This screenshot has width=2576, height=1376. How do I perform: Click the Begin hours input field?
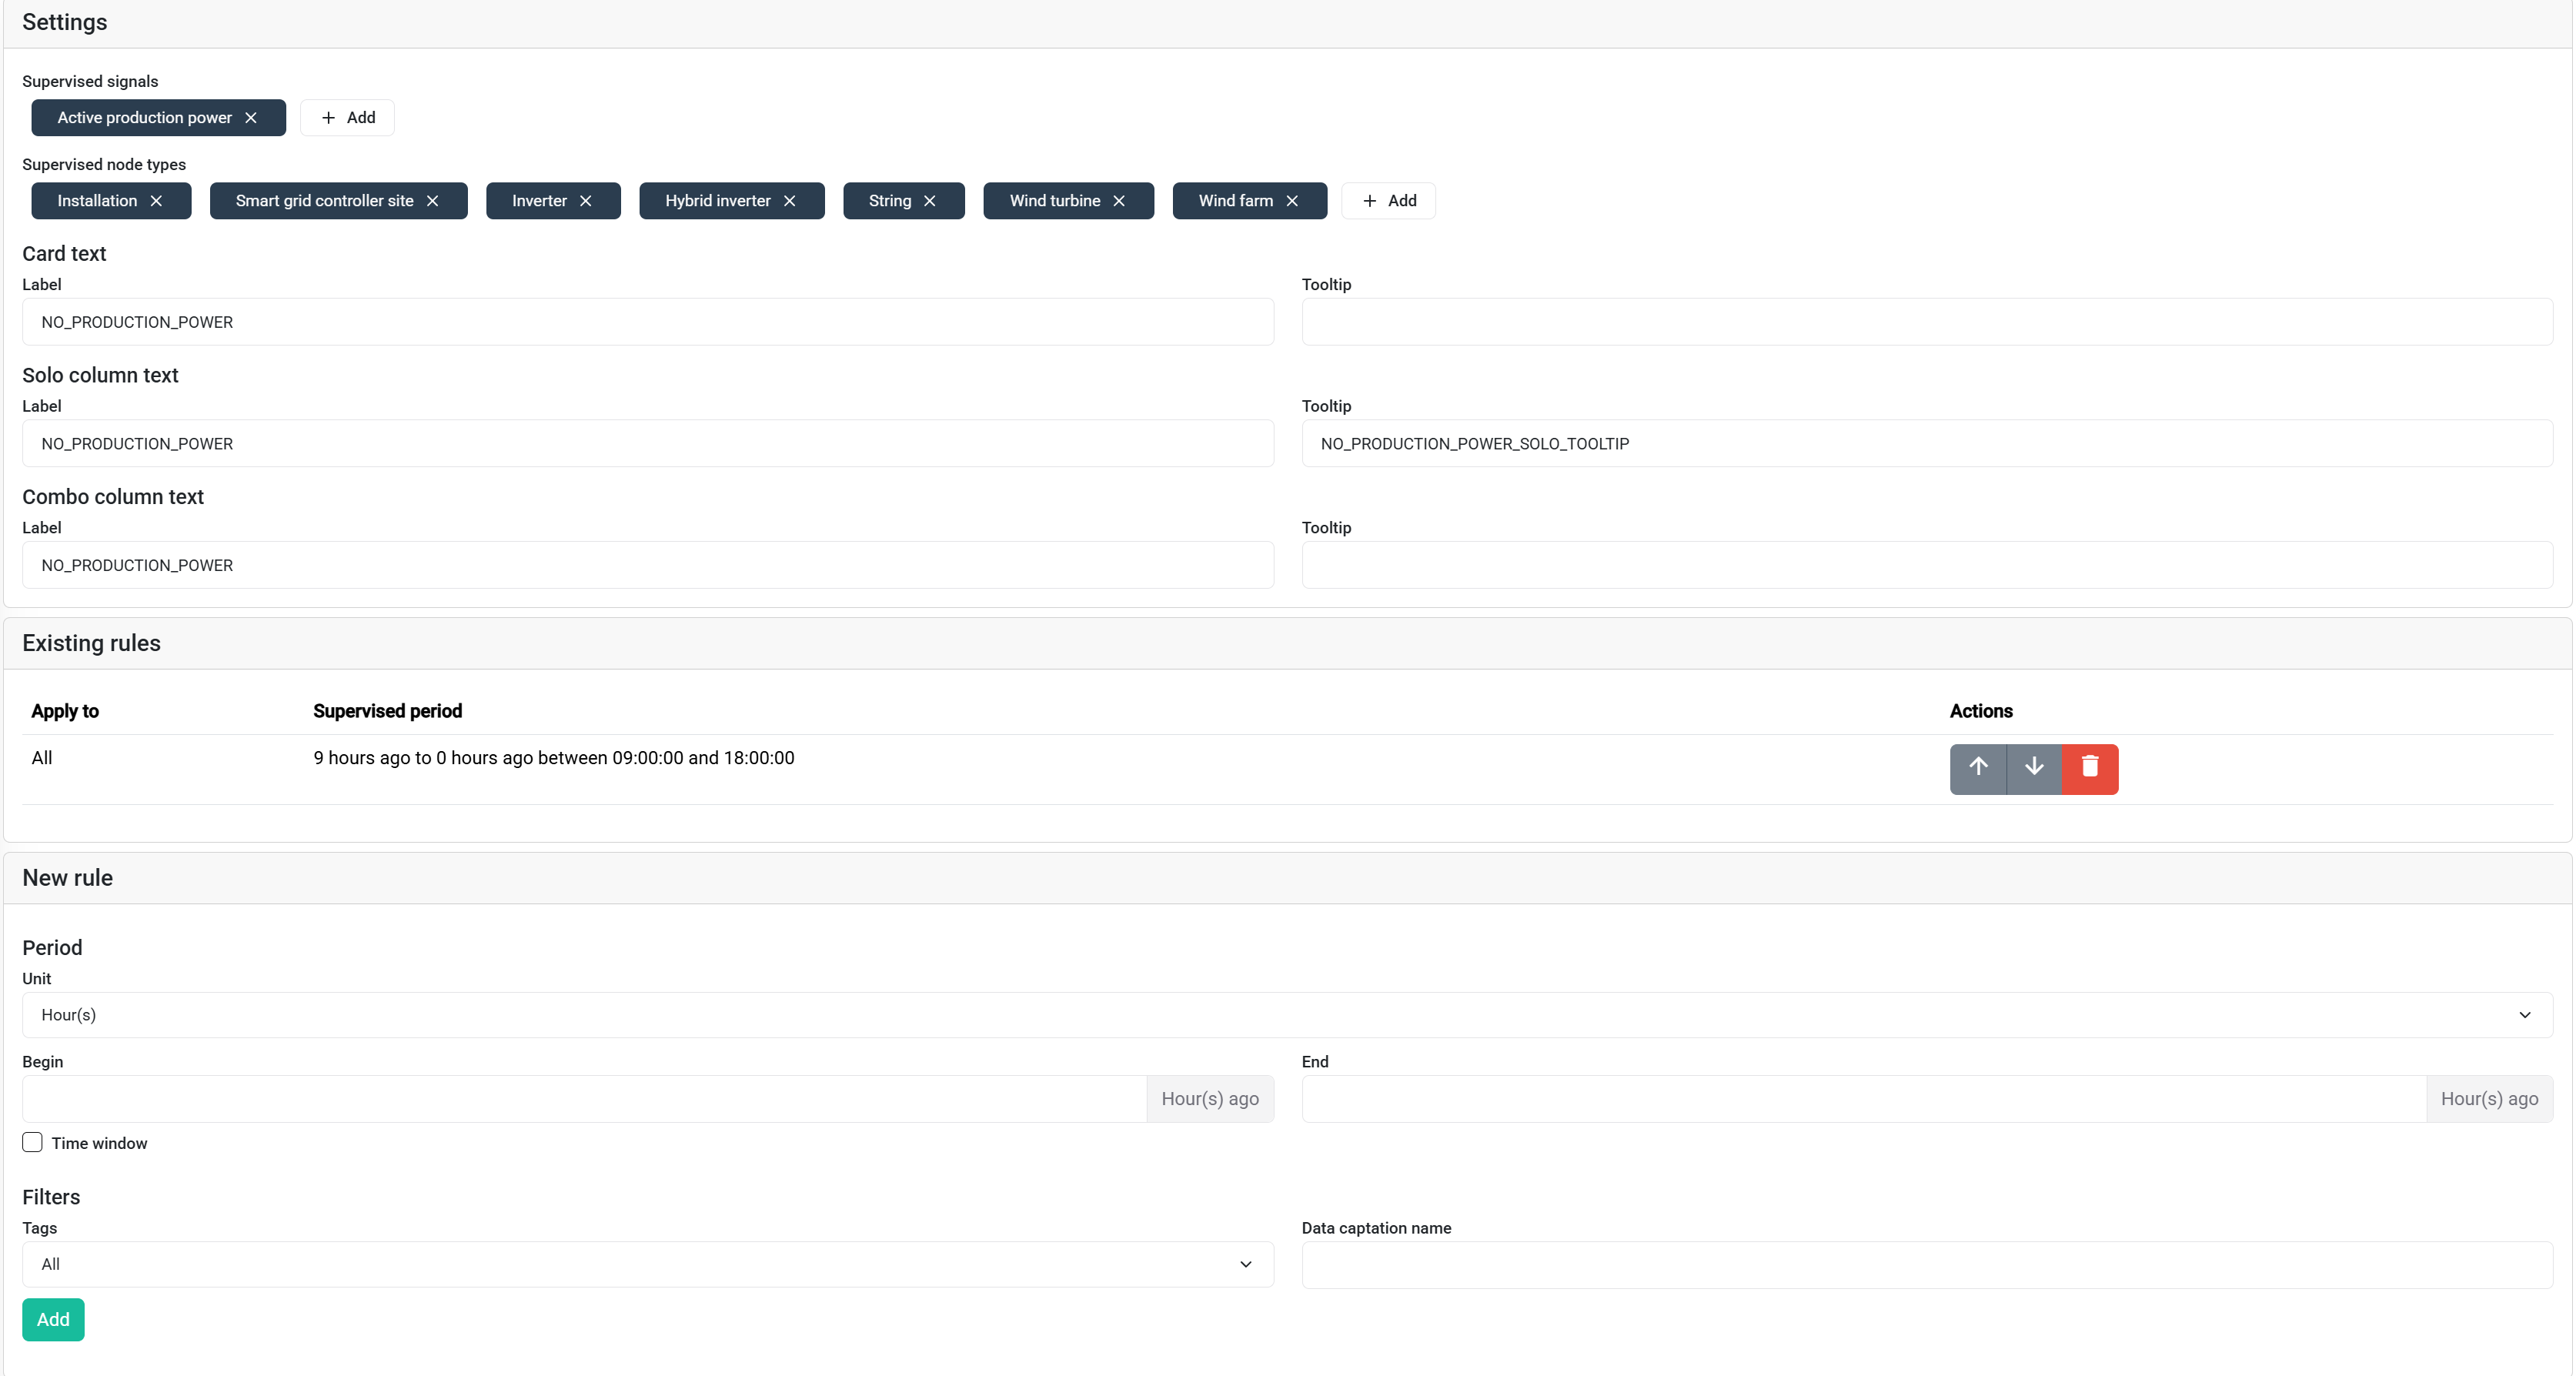pos(580,1098)
